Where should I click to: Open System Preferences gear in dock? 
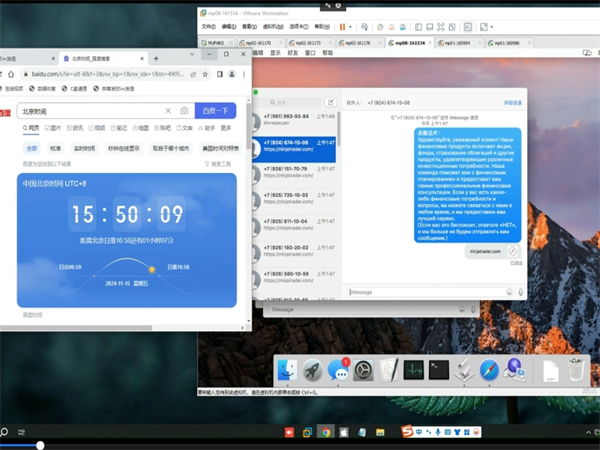[363, 370]
